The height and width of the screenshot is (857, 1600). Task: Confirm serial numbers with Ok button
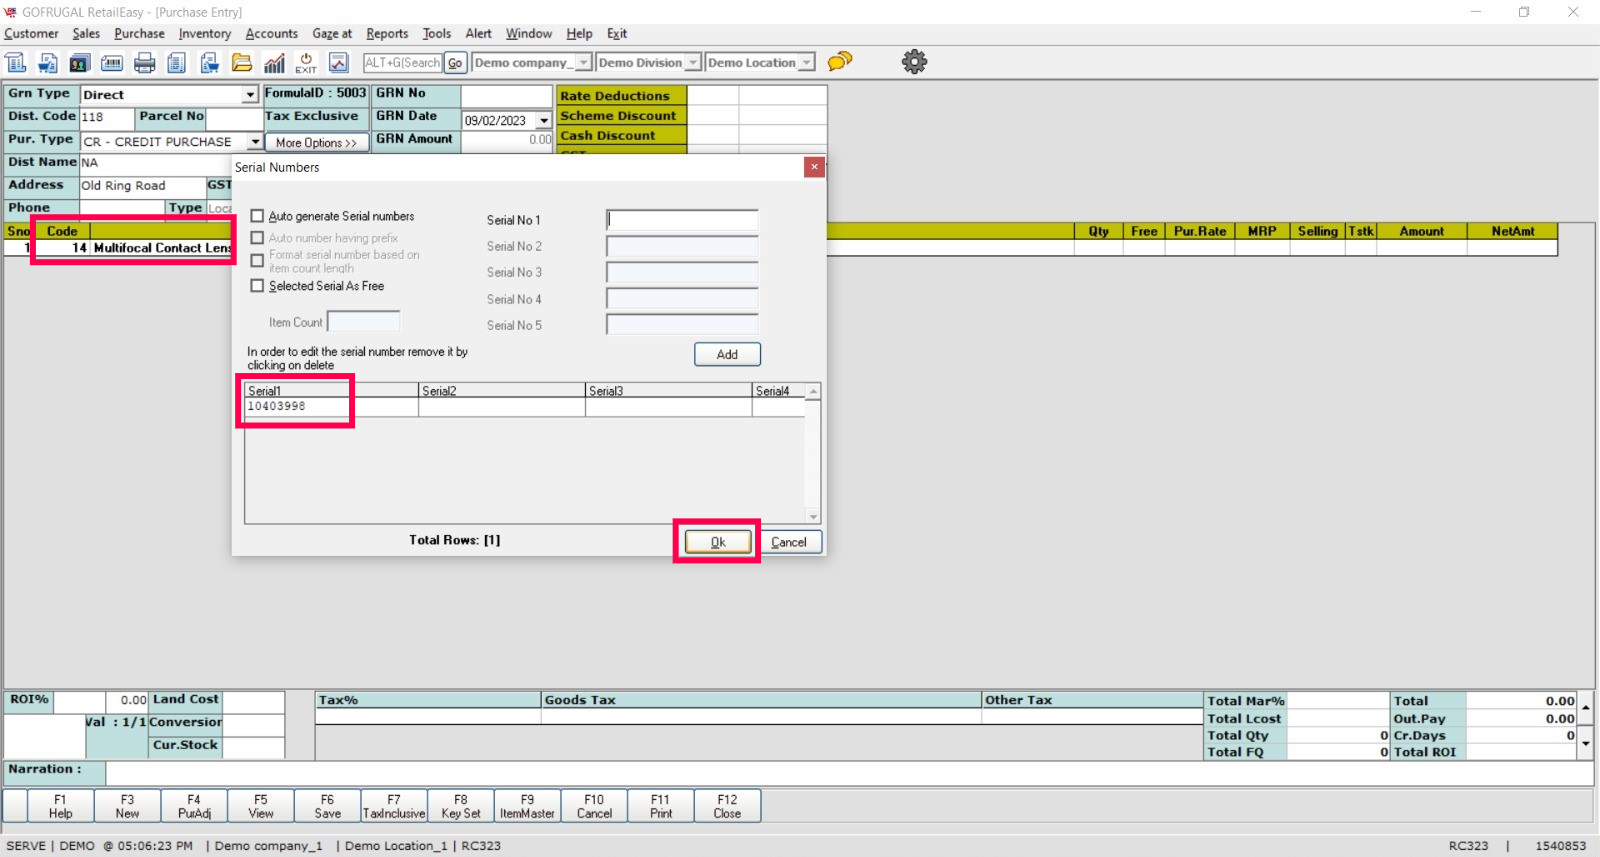pyautogui.click(x=718, y=542)
